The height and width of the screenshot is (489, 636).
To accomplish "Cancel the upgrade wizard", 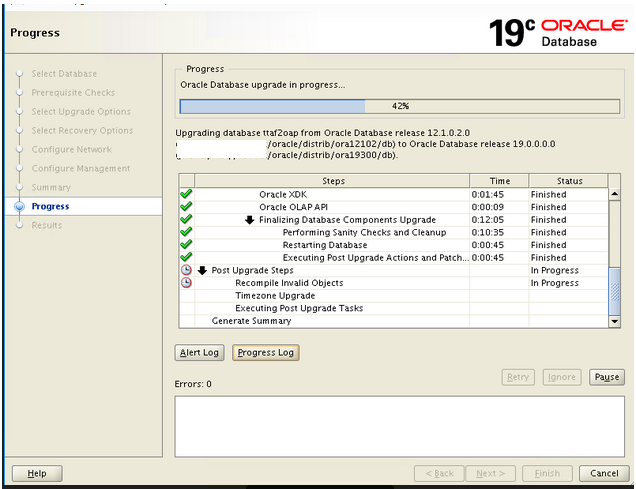I will (604, 473).
